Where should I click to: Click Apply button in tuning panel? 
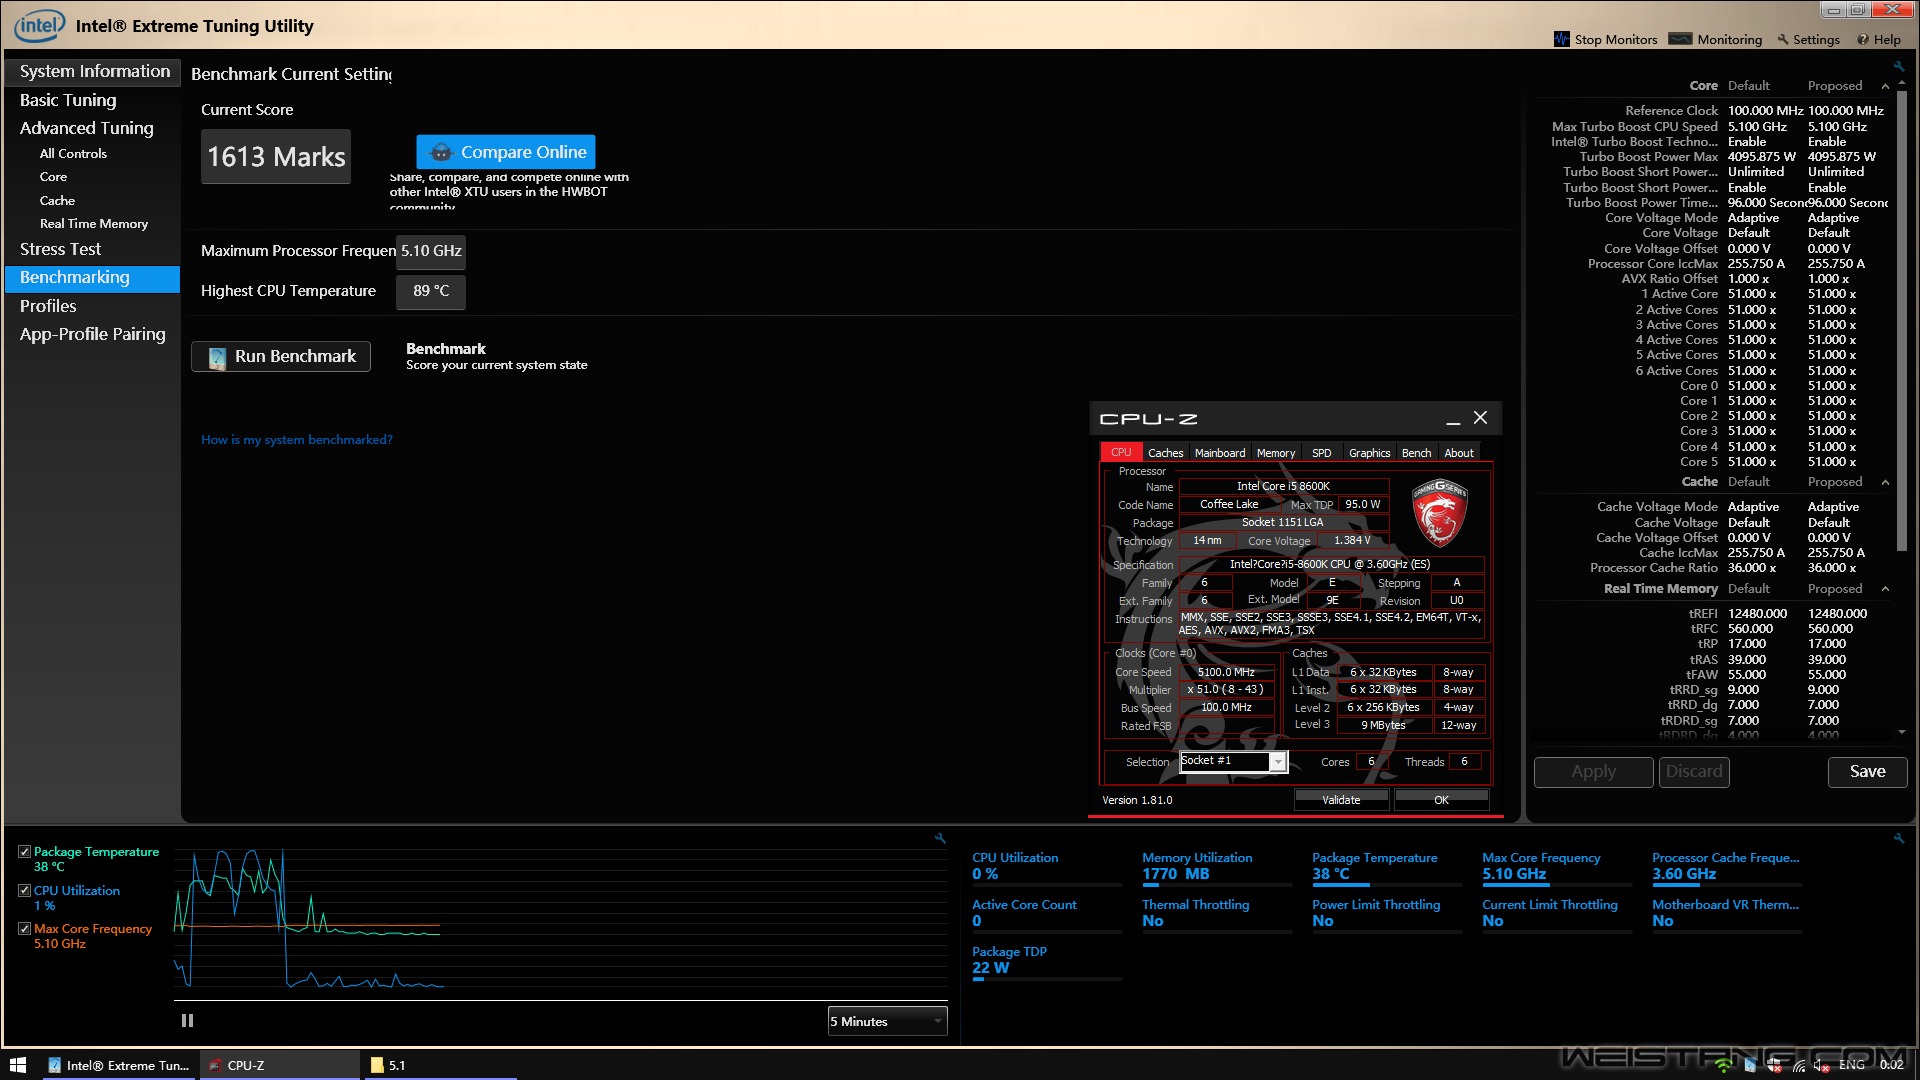coord(1593,772)
